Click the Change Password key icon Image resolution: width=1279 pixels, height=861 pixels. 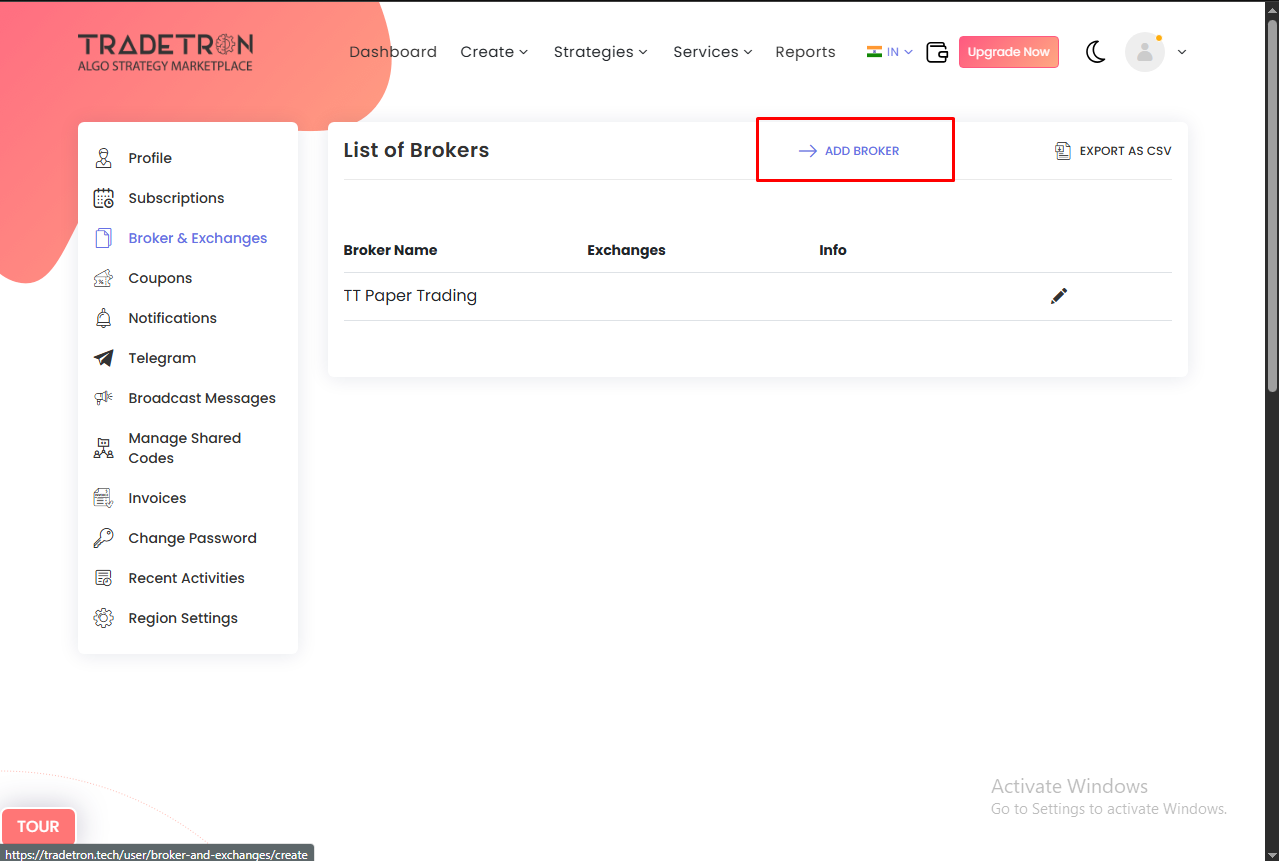coord(104,538)
